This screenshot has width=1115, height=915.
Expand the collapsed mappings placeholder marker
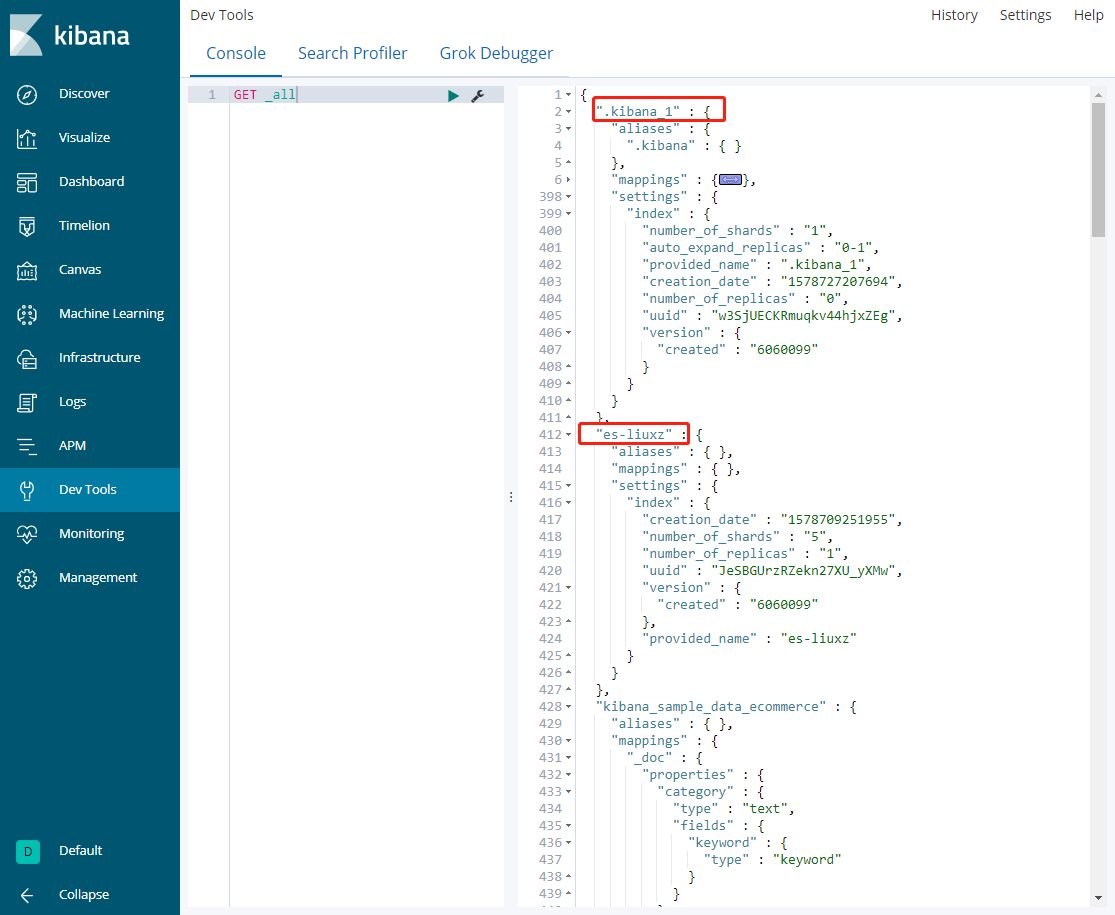[730, 180]
